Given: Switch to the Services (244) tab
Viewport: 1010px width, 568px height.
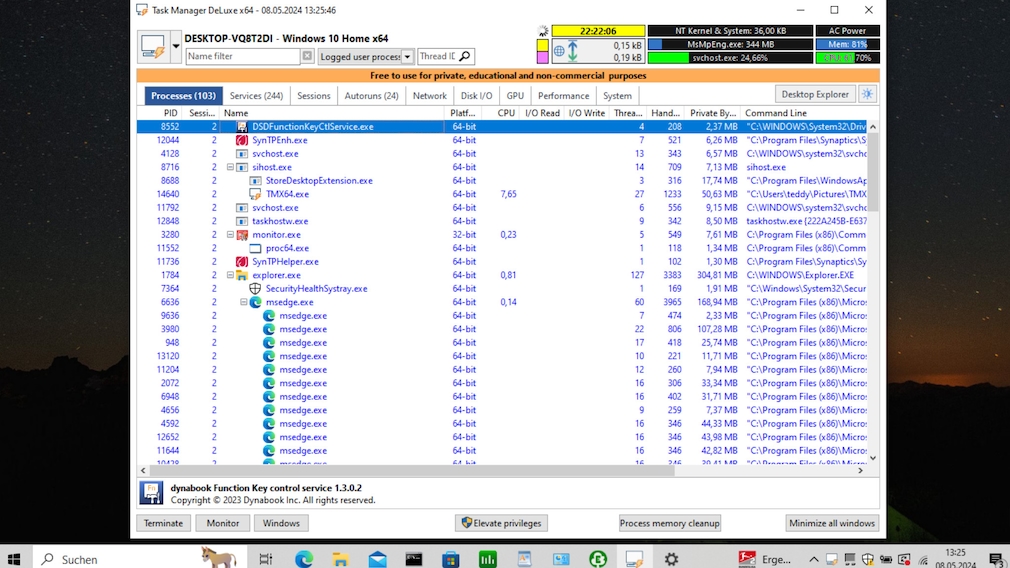Looking at the screenshot, I should point(256,96).
